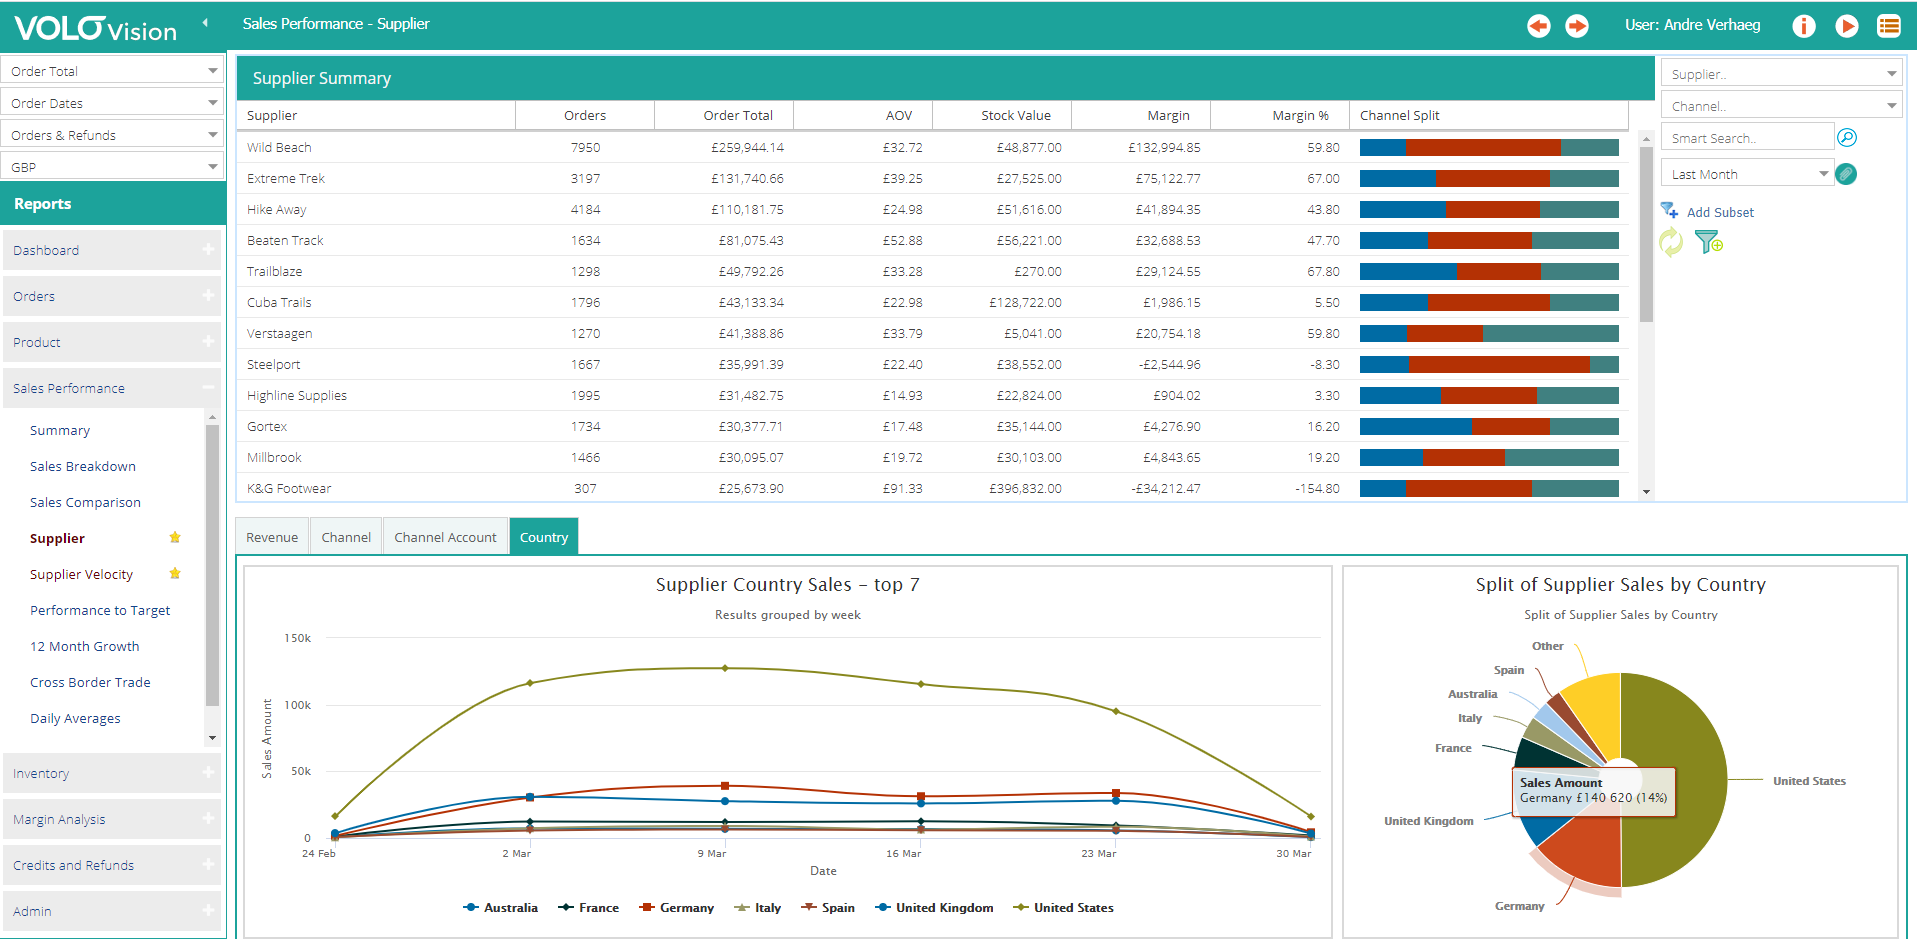Image resolution: width=1917 pixels, height=939 pixels.
Task: Open the Channel filter dropdown
Action: (x=1781, y=106)
